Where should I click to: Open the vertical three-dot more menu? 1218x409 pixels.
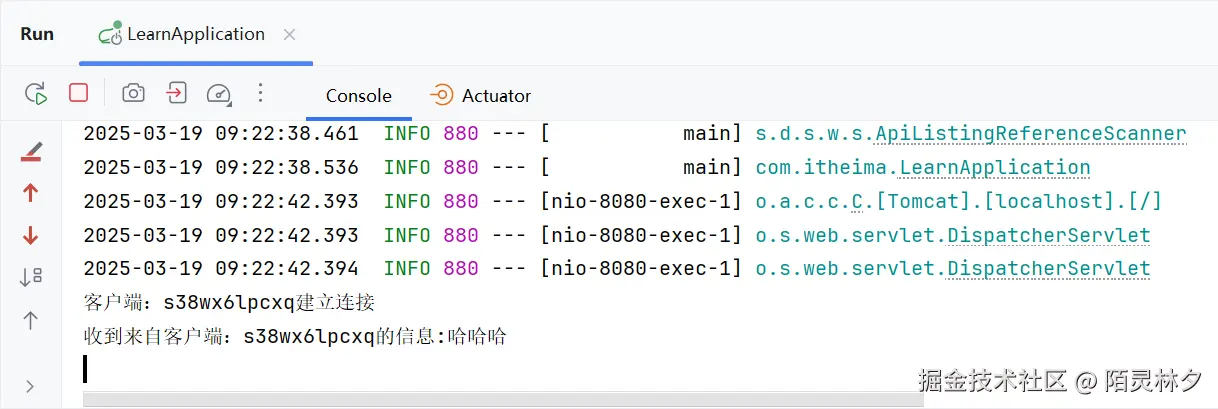[260, 93]
